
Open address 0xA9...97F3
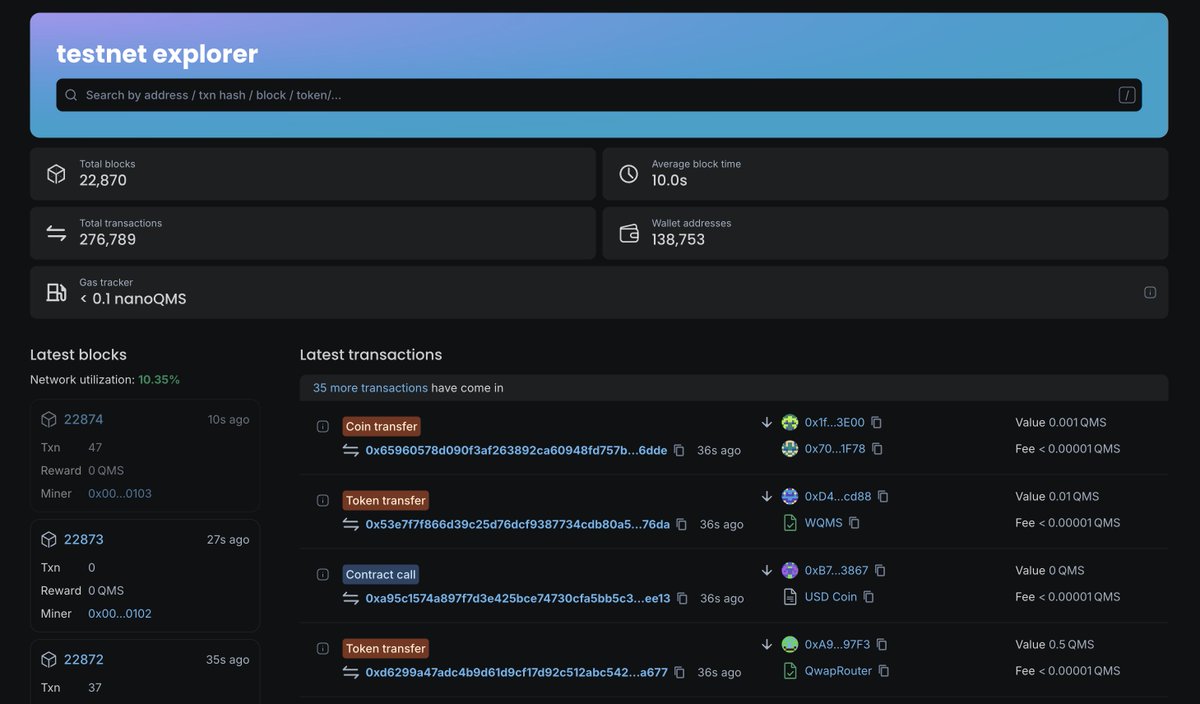[x=837, y=644]
